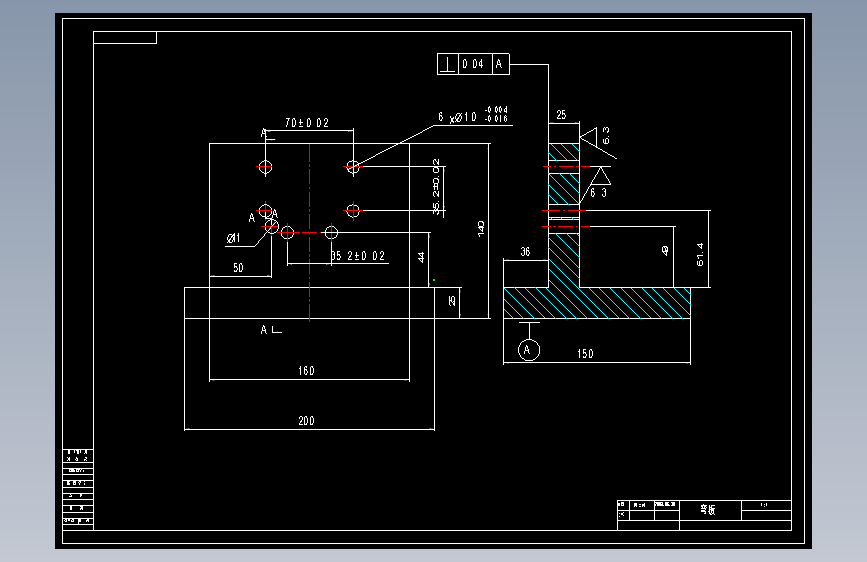Image resolution: width=867 pixels, height=562 pixels.
Task: Select the datum A box in tolerance frame
Action: [x=500, y=64]
